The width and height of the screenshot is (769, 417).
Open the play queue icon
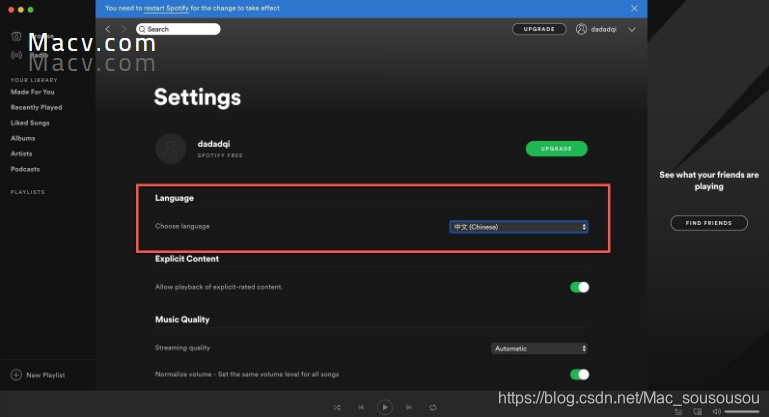[x=678, y=412]
